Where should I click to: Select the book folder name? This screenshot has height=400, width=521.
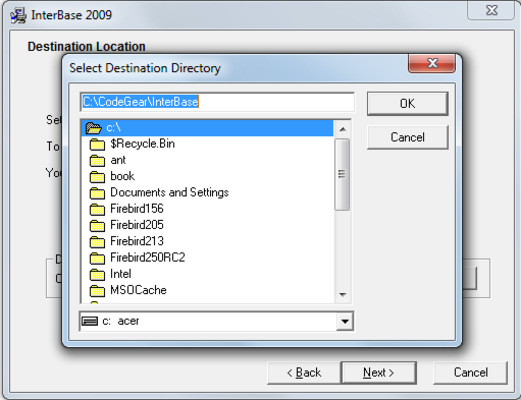pos(122,176)
